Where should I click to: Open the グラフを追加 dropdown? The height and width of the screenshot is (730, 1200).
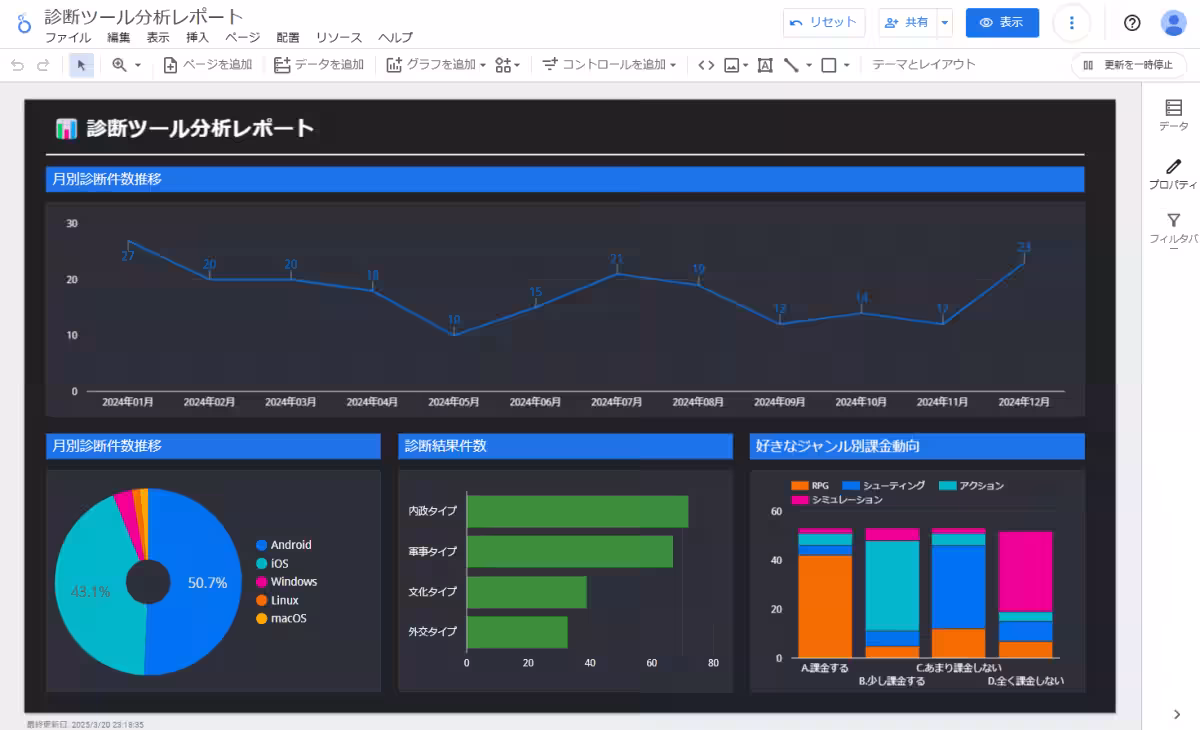click(436, 65)
